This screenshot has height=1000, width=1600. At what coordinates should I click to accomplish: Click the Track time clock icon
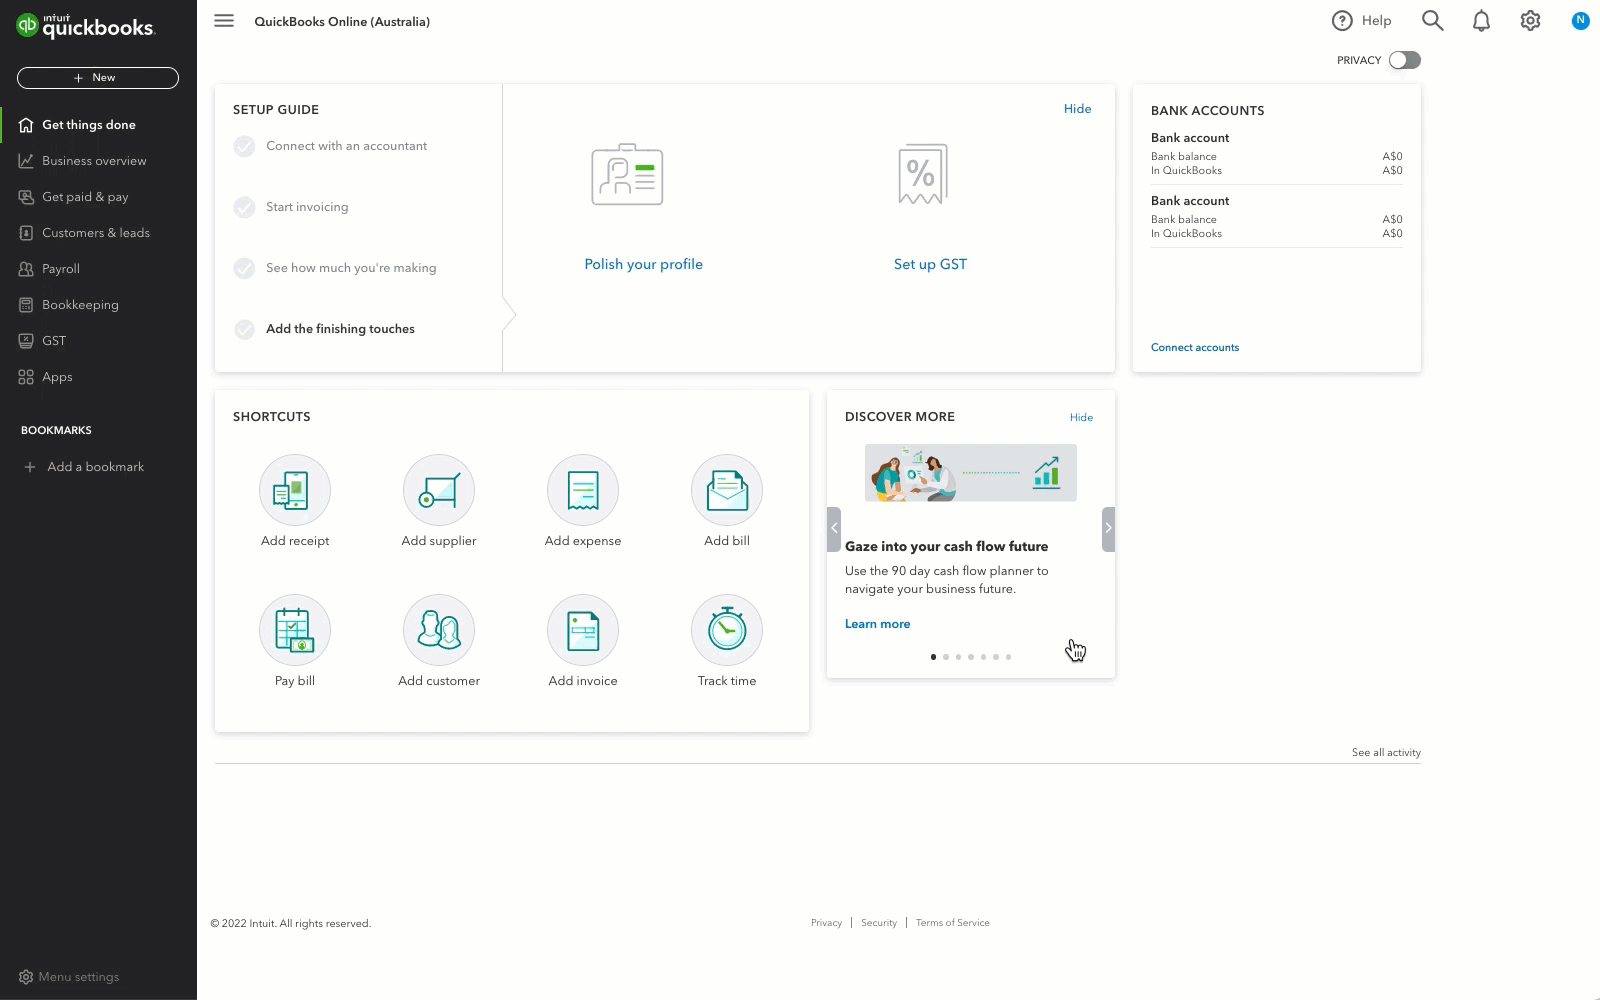[727, 630]
